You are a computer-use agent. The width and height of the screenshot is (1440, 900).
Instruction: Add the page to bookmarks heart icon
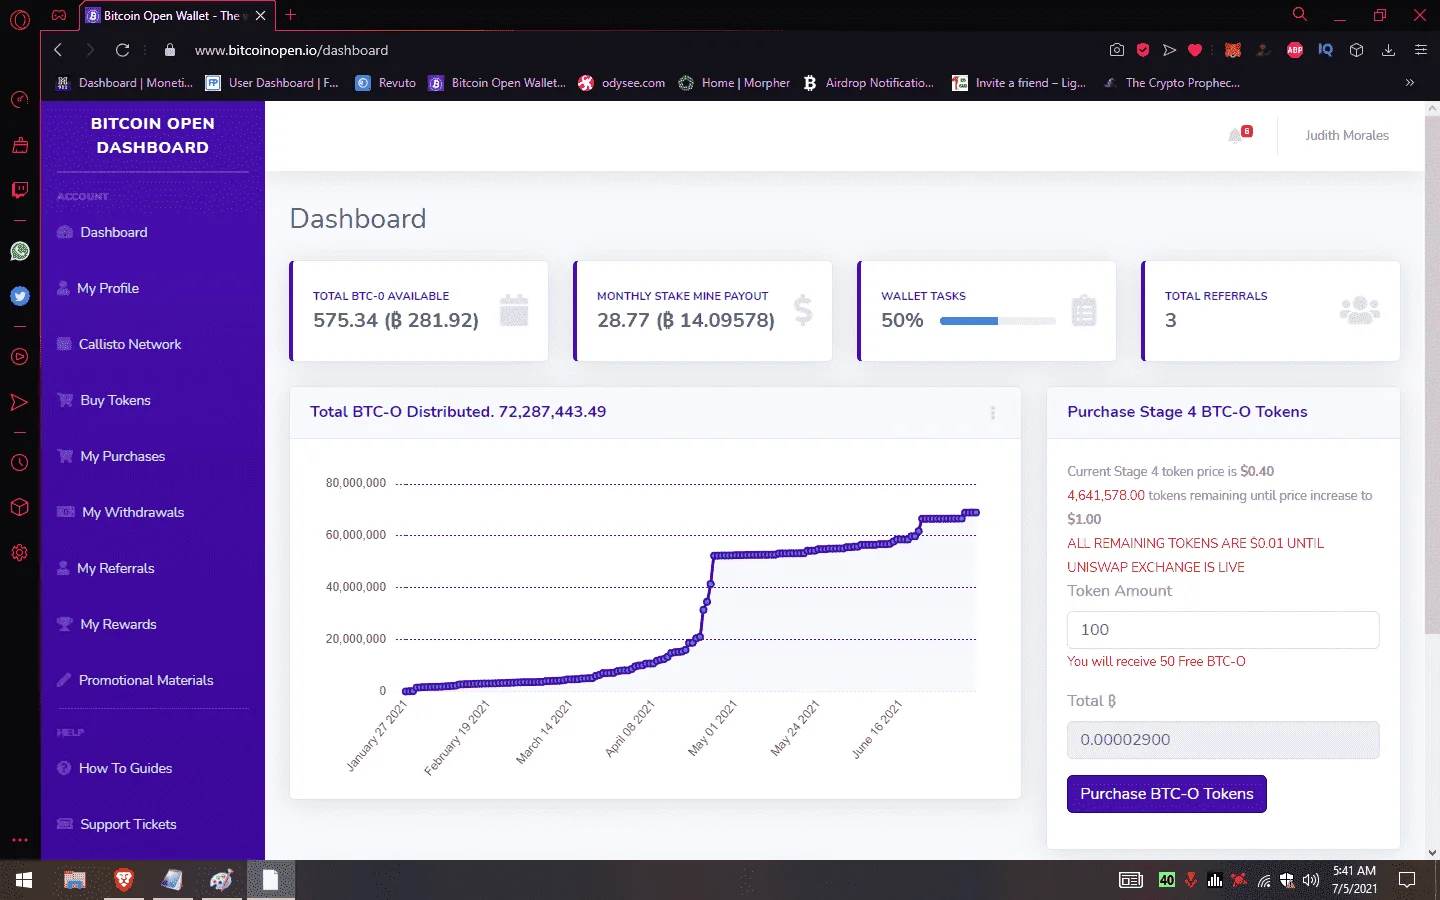(1195, 50)
